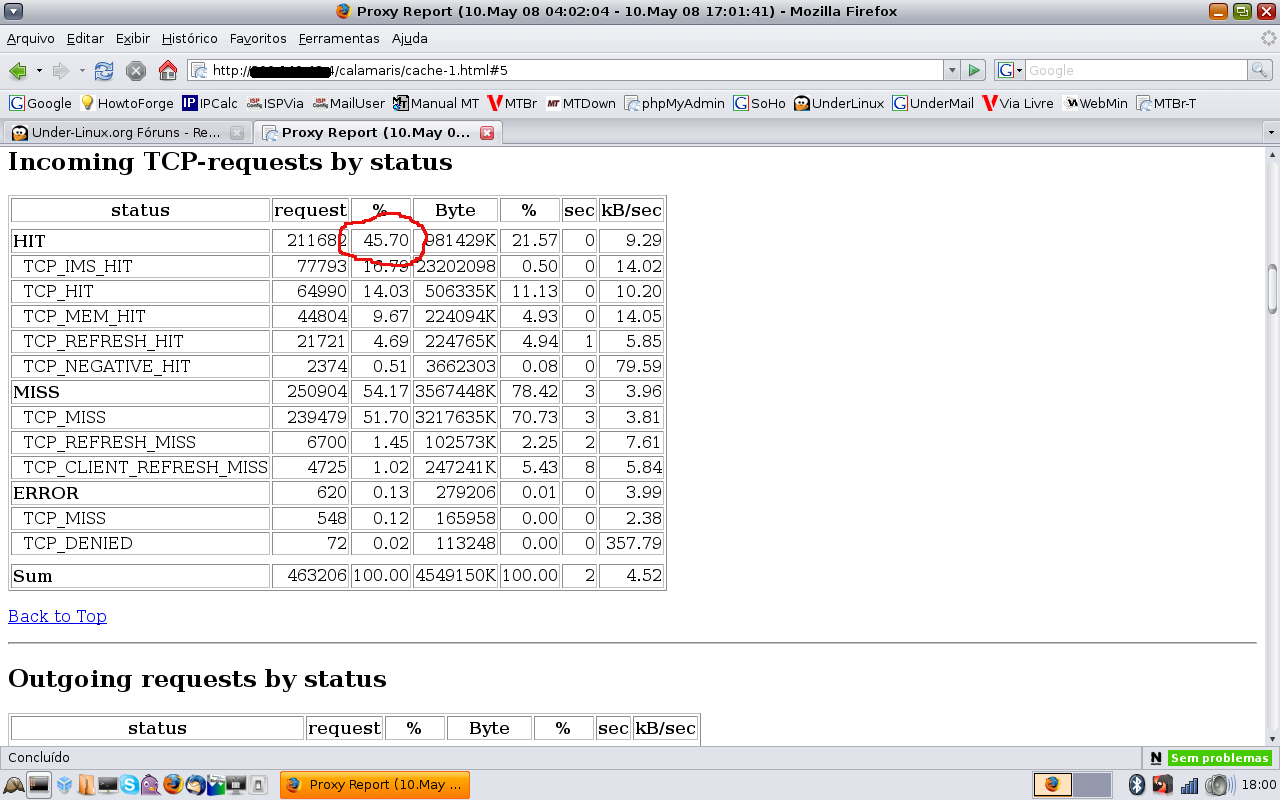Expand the URL bar history dropdown
Viewport: 1280px width, 800px height.
951,70
